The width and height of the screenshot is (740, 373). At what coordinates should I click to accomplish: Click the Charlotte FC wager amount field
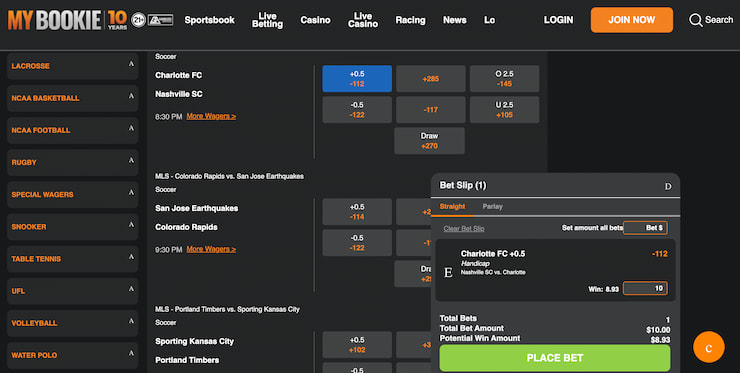pyautogui.click(x=645, y=288)
